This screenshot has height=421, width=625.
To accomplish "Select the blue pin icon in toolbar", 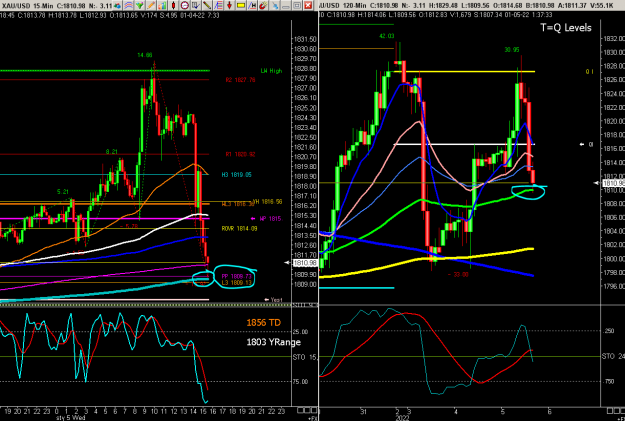I will coord(274,5).
